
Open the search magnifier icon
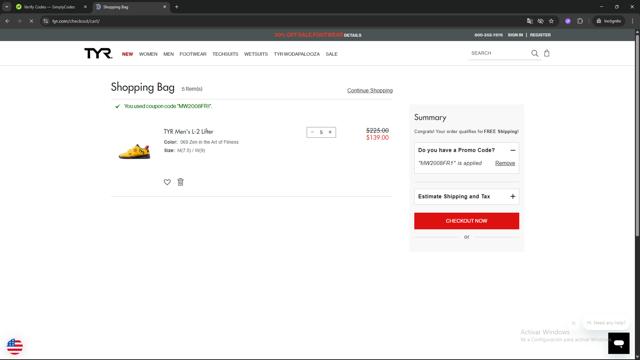point(534,53)
